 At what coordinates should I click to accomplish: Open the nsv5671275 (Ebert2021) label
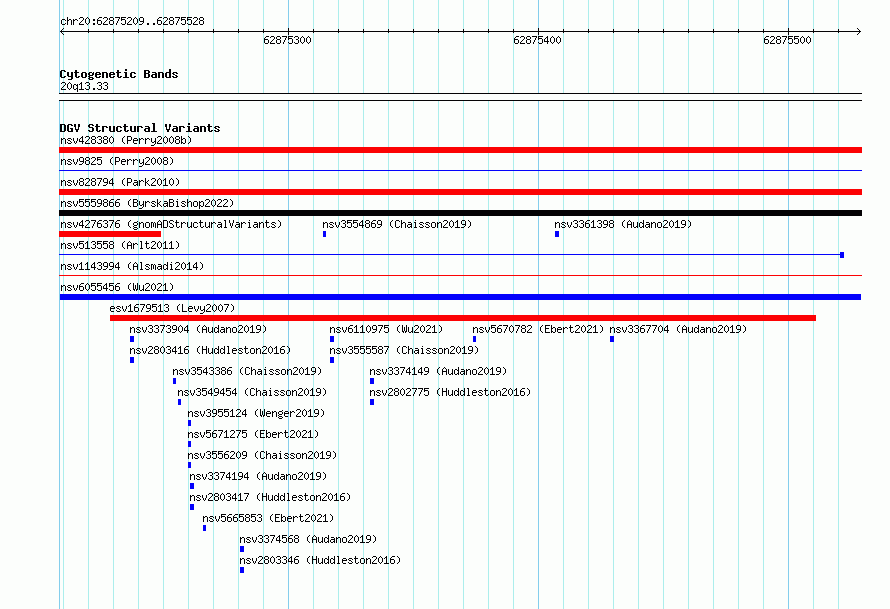pyautogui.click(x=253, y=434)
